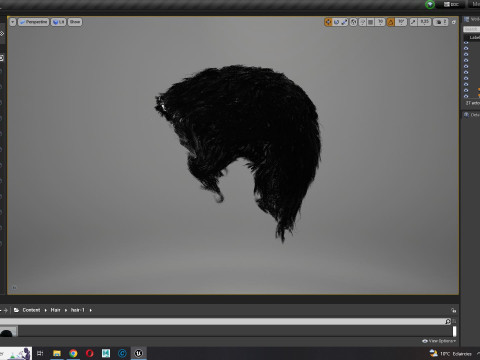Open the teal app icon after Opera on taskbar

(x=106, y=353)
